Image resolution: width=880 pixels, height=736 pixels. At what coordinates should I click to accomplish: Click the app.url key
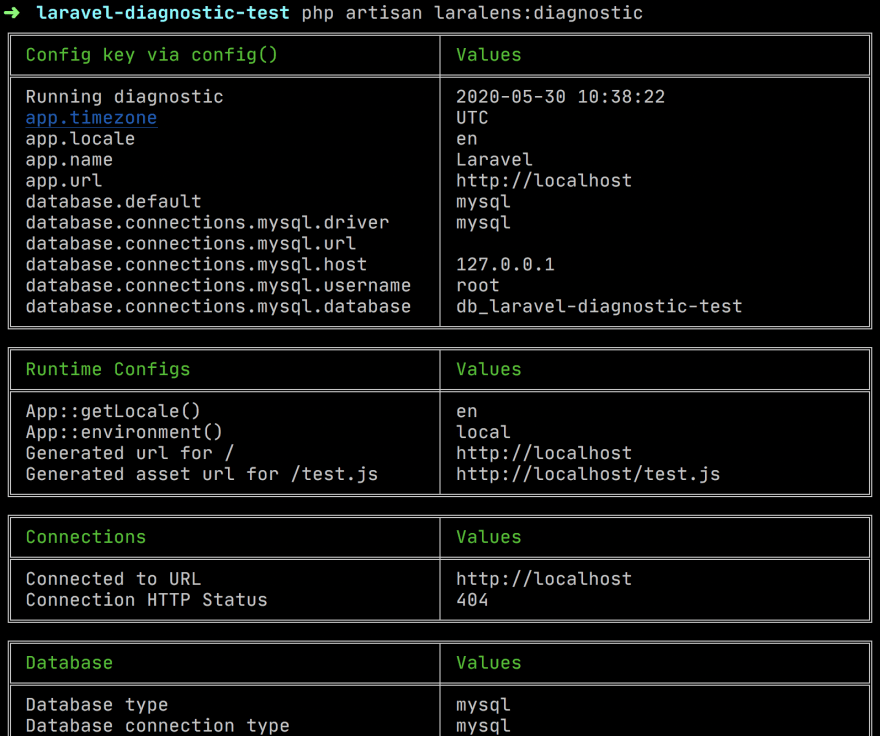(64, 181)
